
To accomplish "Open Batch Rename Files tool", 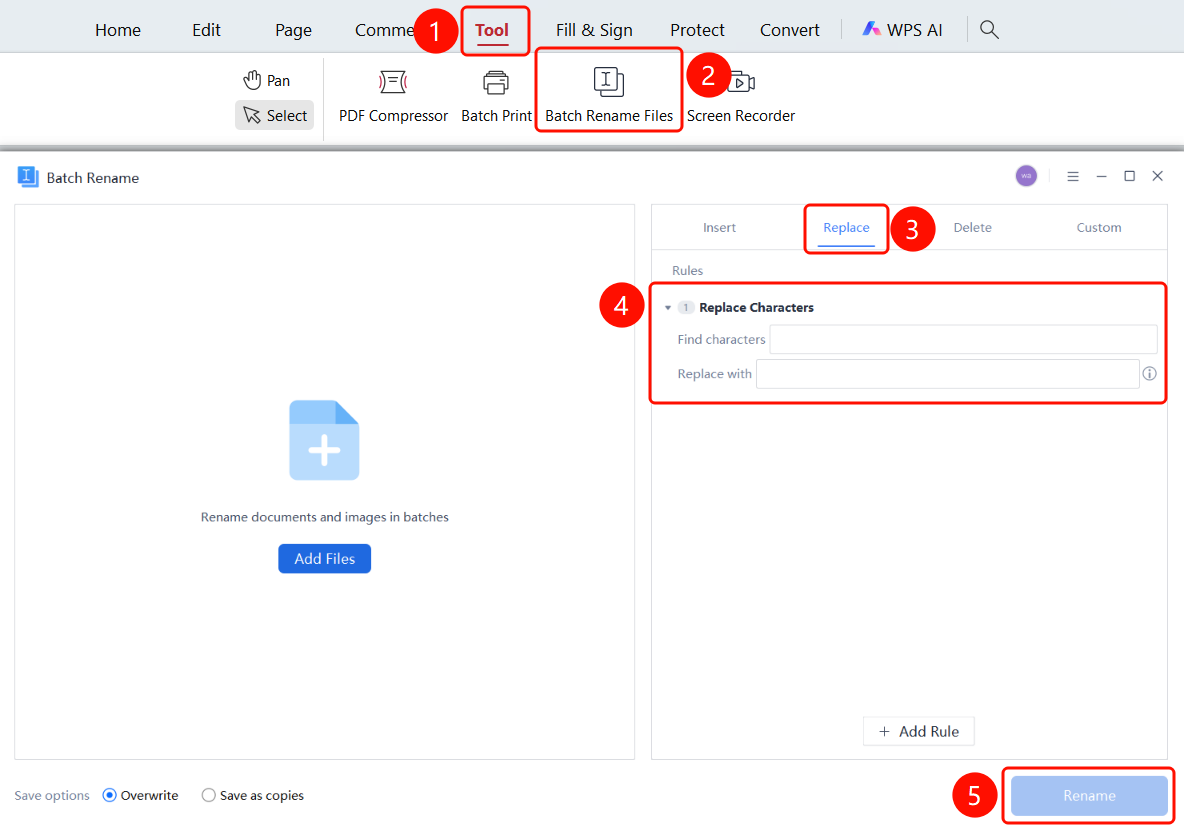I will tap(609, 94).
